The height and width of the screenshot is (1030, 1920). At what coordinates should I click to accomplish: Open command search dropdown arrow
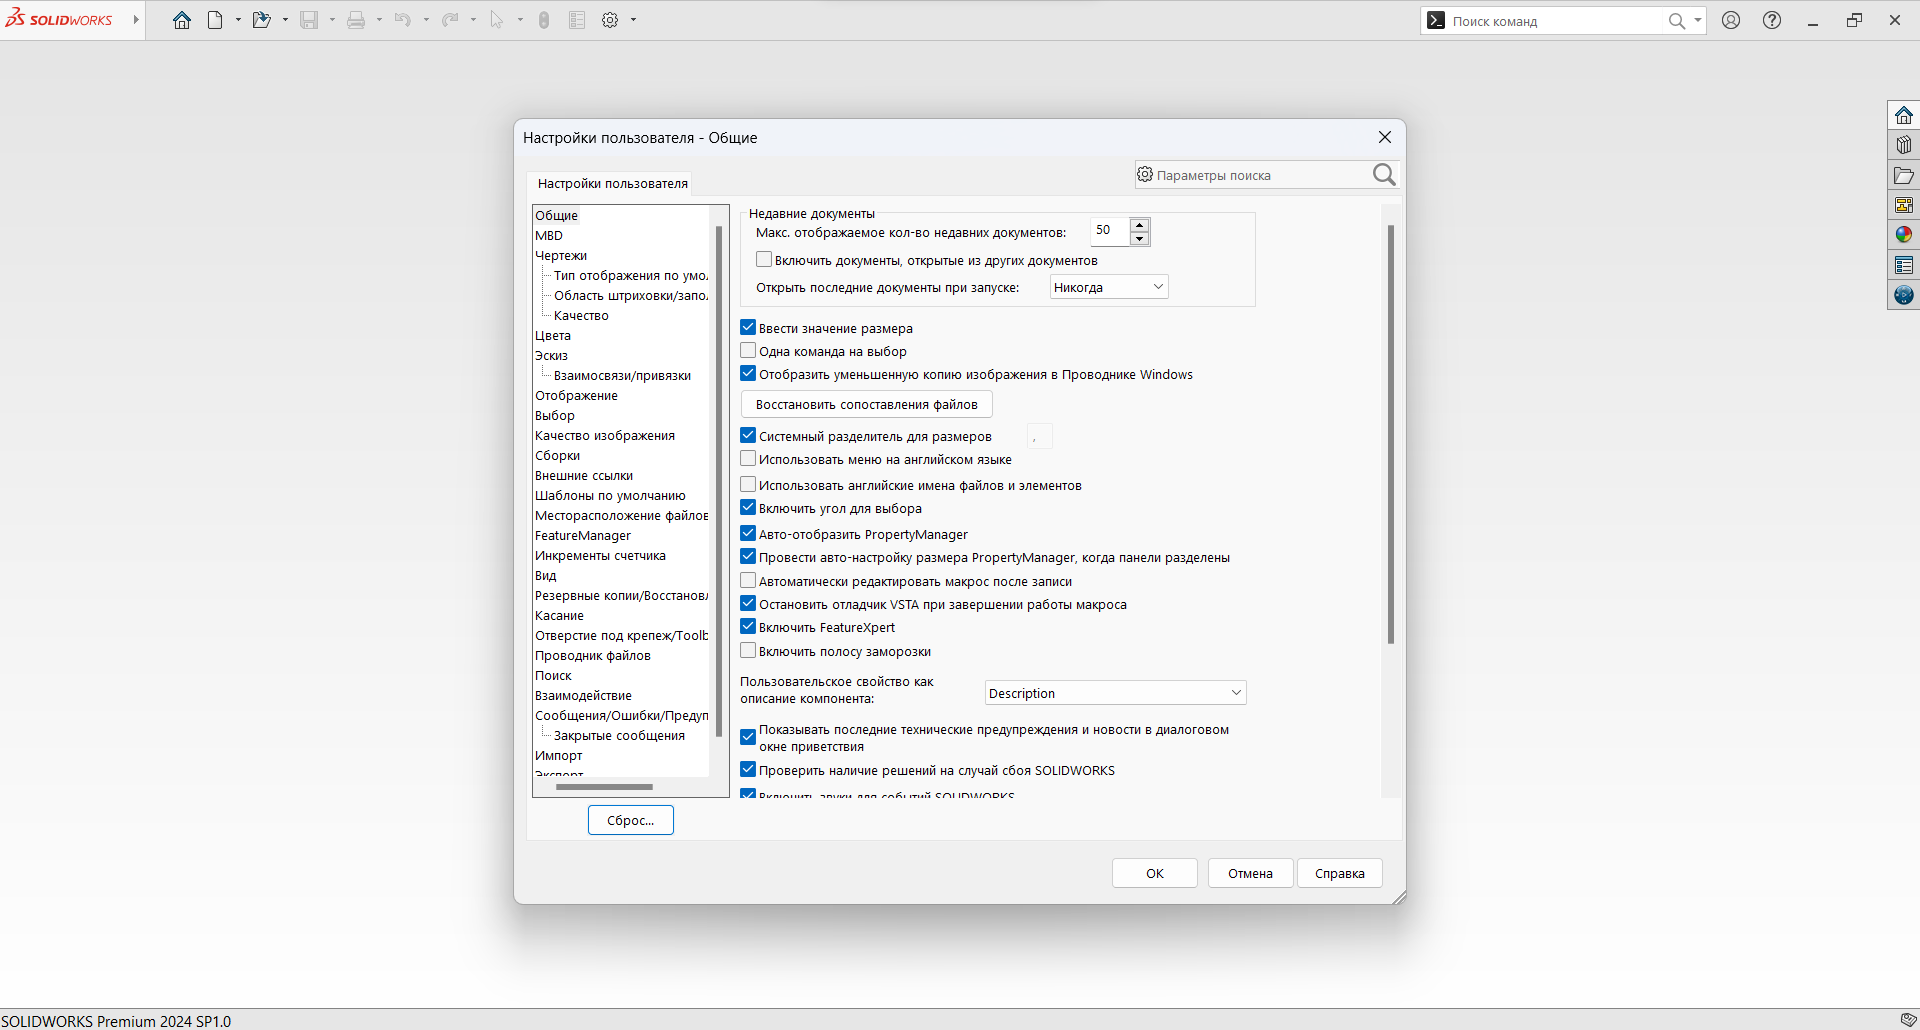point(1697,20)
